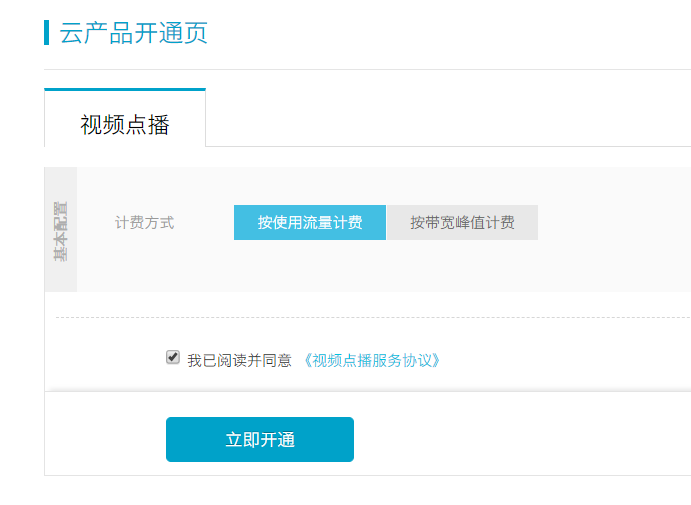
Task: Click the 我已阅读并同意 checkbox label text
Action: coord(239,360)
